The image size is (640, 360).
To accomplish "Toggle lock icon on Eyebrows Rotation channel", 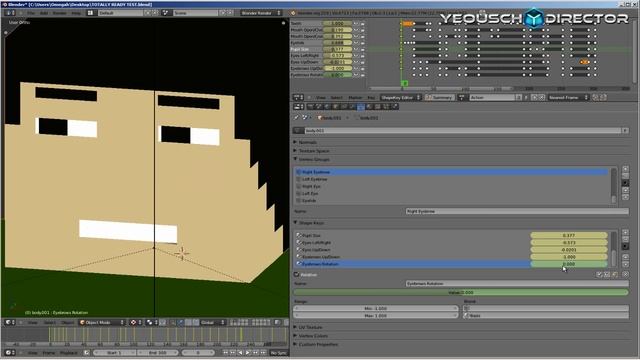I will tap(362, 75).
